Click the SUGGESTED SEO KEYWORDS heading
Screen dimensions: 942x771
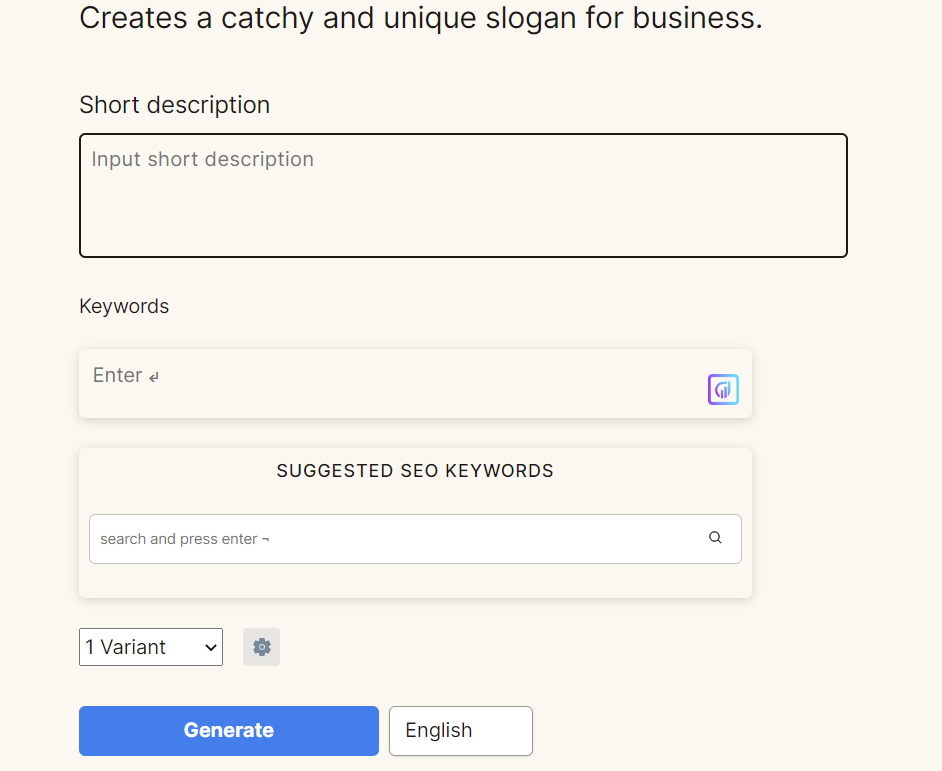click(x=415, y=471)
